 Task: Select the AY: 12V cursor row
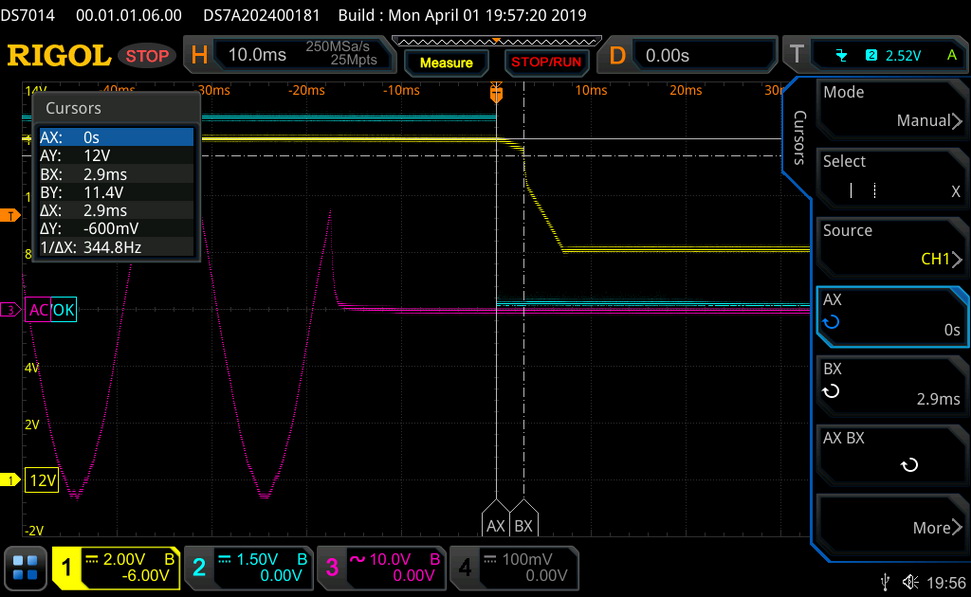[116, 155]
